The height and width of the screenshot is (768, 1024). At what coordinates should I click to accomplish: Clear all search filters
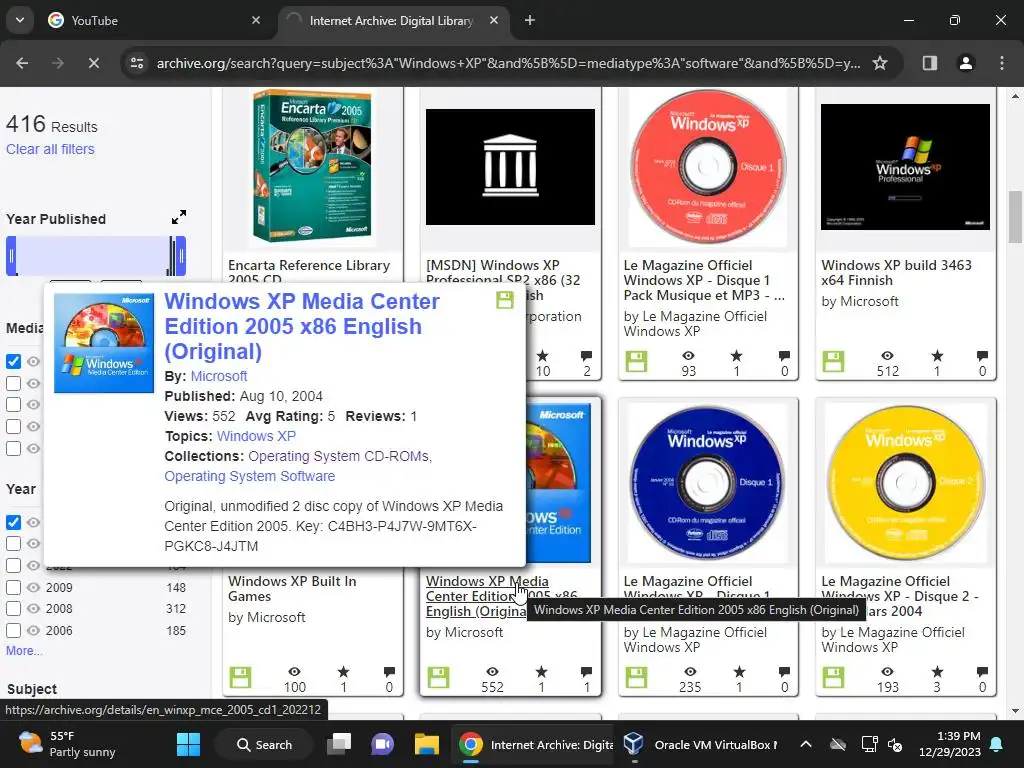pyautogui.click(x=50, y=149)
